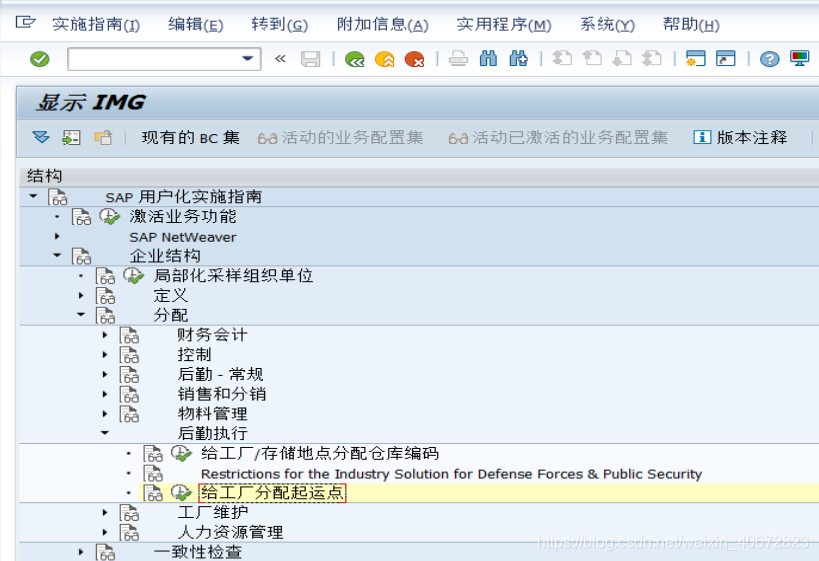Open documentation icon for 给工厂分配起运点
This screenshot has height=561, width=819.
coord(153,493)
